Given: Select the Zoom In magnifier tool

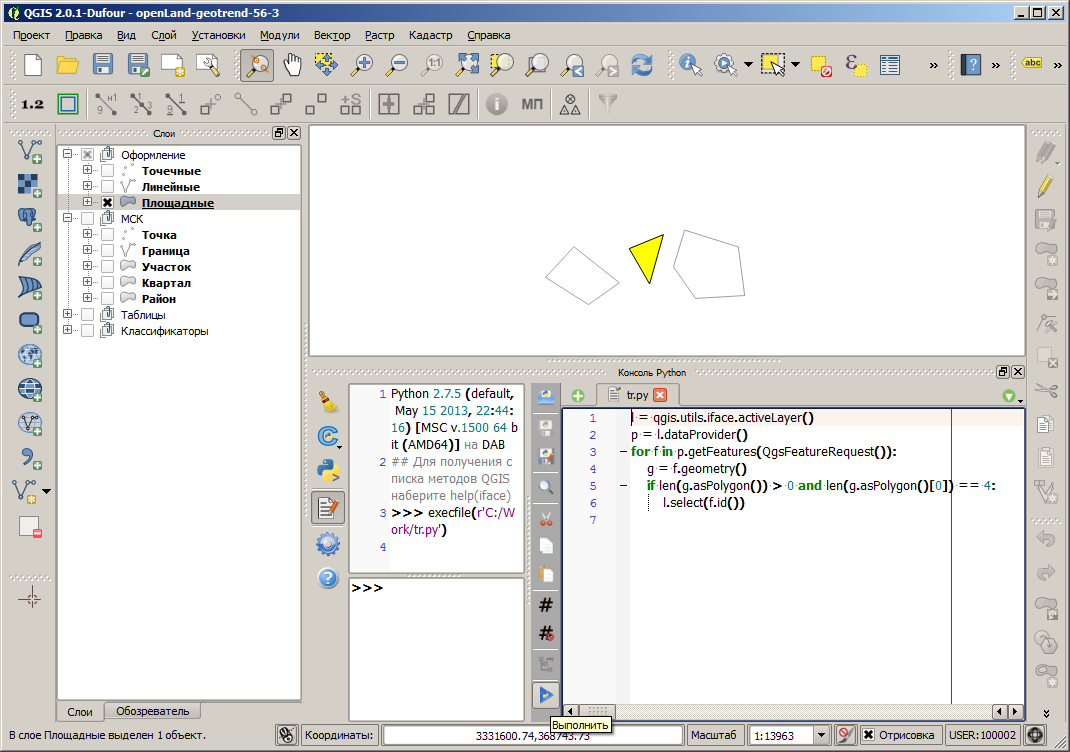Looking at the screenshot, I should click(362, 65).
